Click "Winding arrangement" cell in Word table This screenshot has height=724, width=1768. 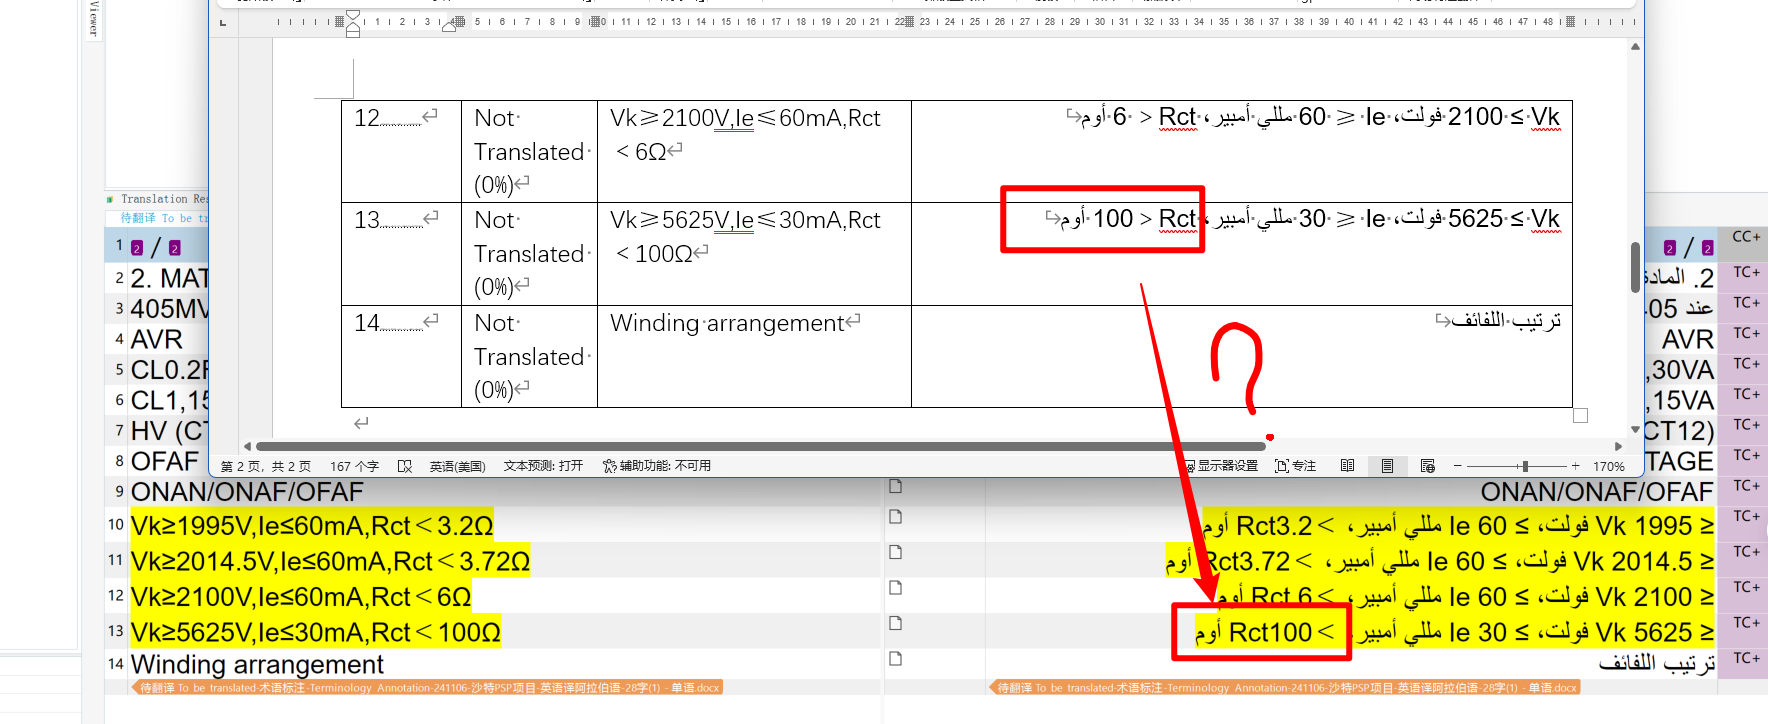click(754, 356)
